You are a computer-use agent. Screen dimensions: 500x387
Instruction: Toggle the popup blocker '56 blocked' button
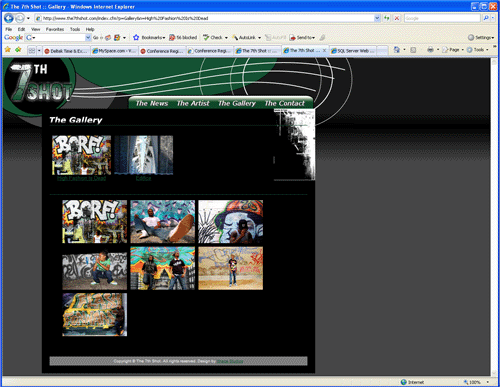click(183, 38)
